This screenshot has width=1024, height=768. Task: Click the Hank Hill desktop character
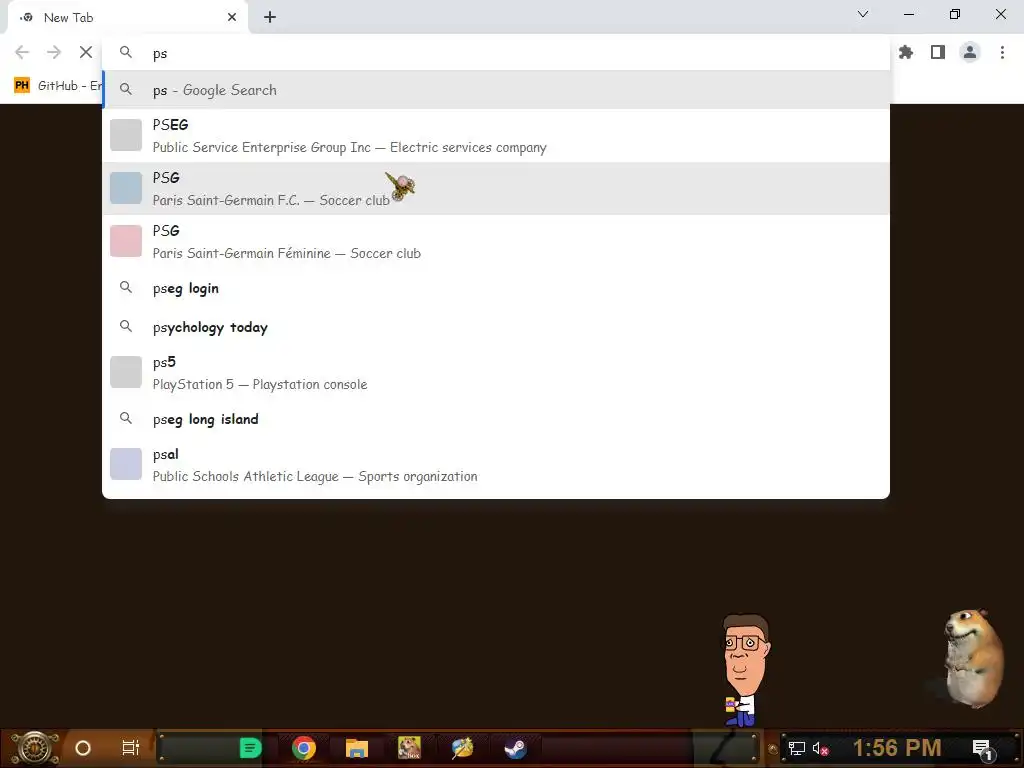746,670
